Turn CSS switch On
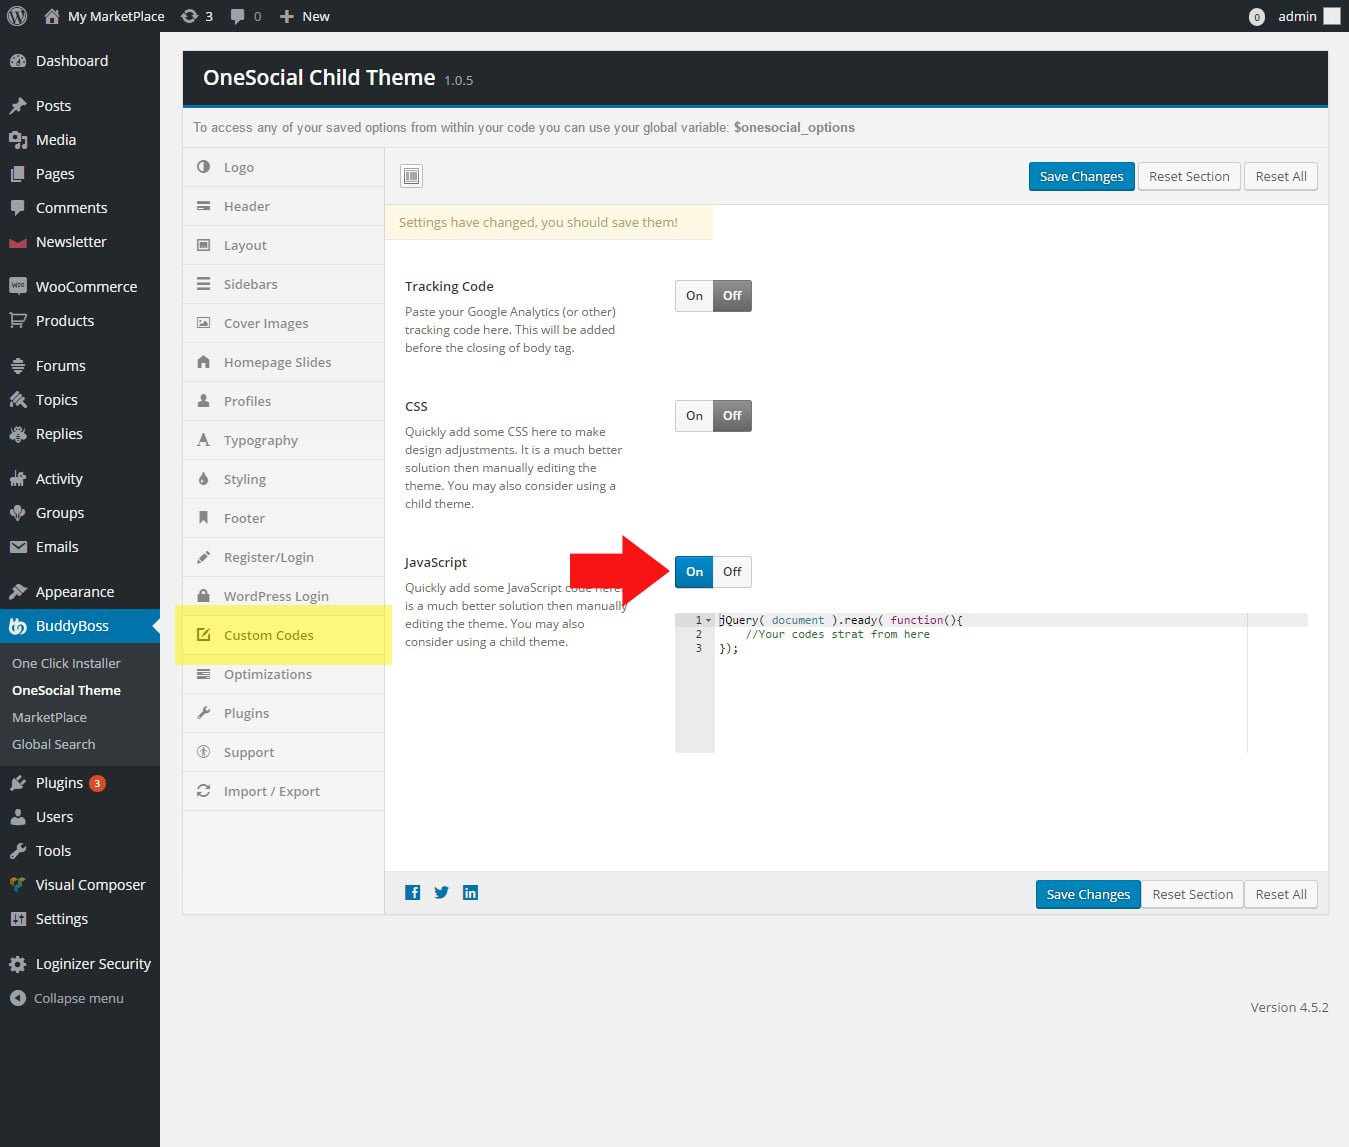The width and height of the screenshot is (1349, 1147). click(x=694, y=416)
